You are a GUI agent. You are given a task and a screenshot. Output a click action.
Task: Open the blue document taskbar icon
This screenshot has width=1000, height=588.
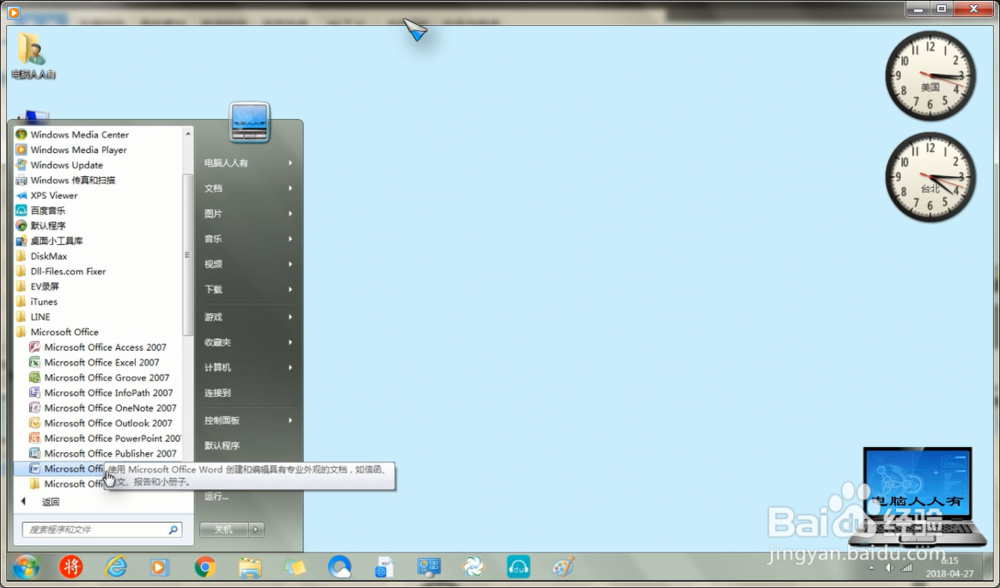384,566
